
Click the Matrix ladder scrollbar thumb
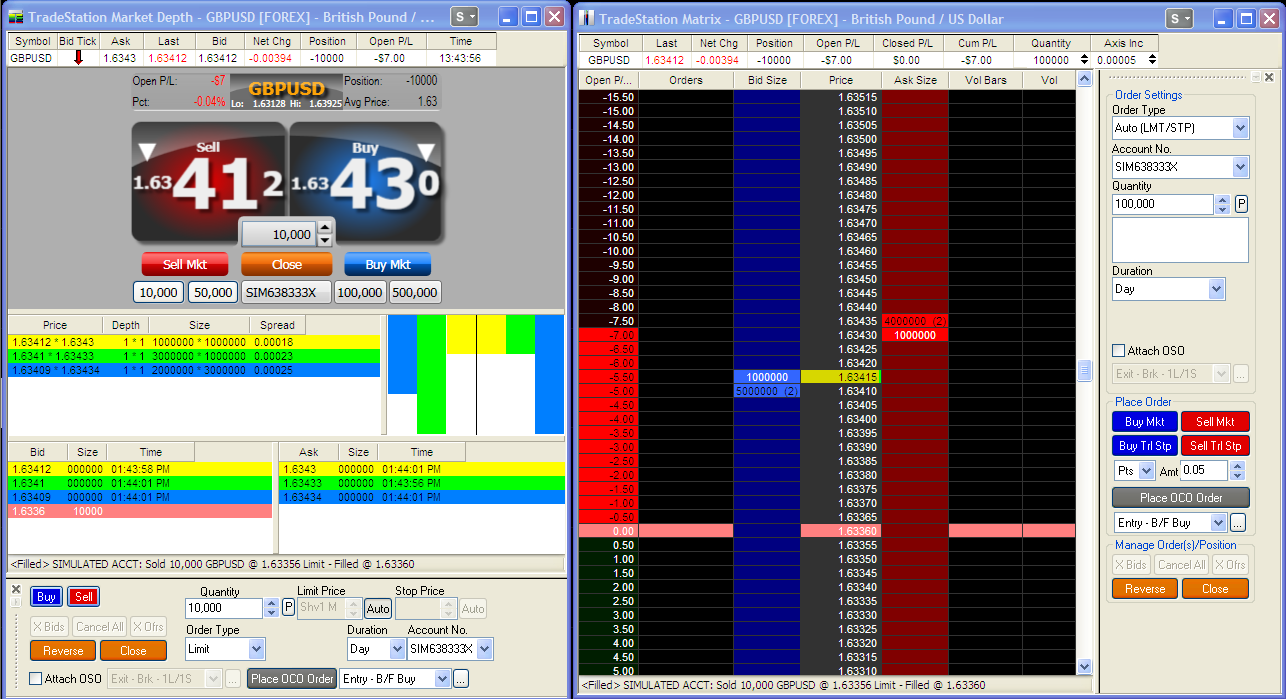[x=1084, y=371]
